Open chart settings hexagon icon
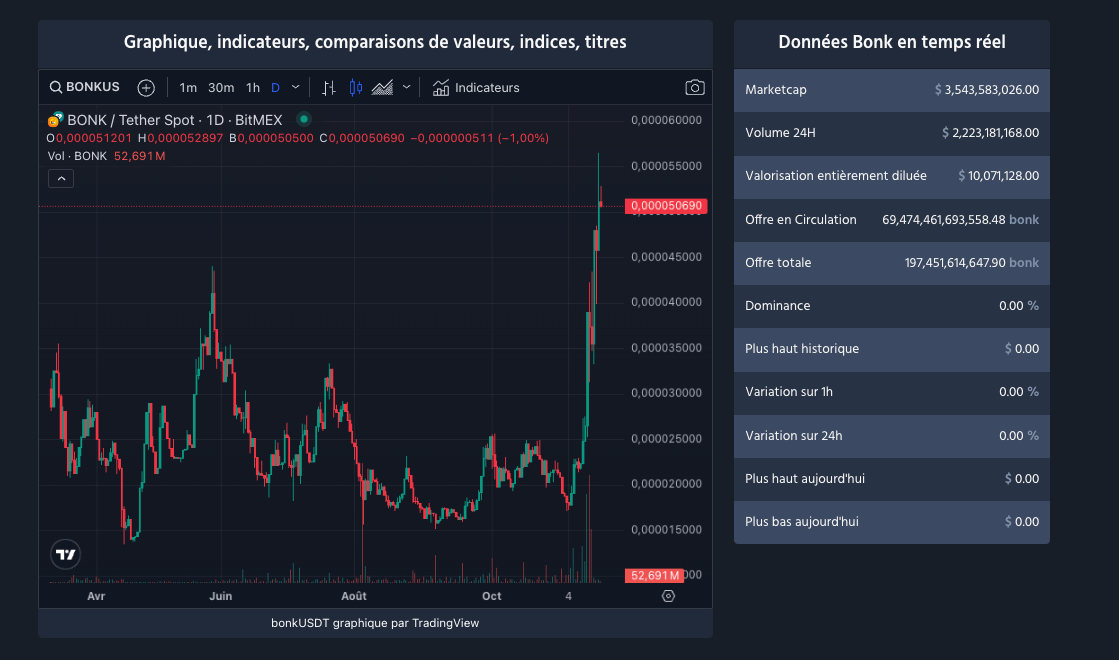This screenshot has height=660, width=1119. (669, 596)
